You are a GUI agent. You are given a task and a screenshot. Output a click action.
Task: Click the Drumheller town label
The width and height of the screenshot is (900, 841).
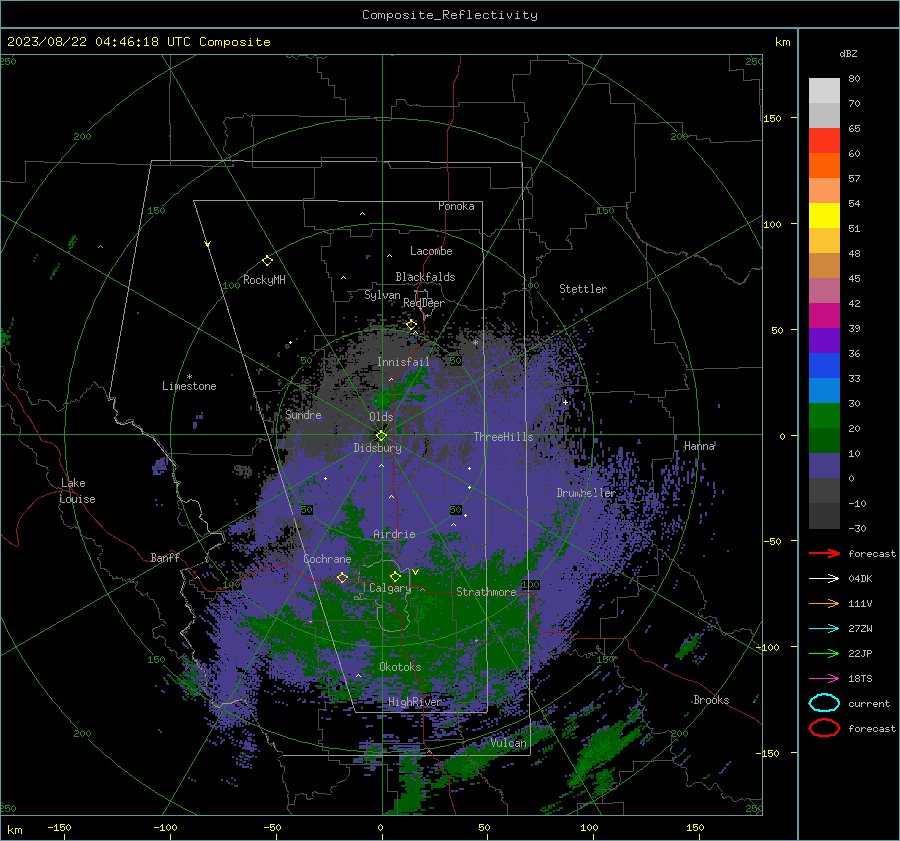coord(586,493)
